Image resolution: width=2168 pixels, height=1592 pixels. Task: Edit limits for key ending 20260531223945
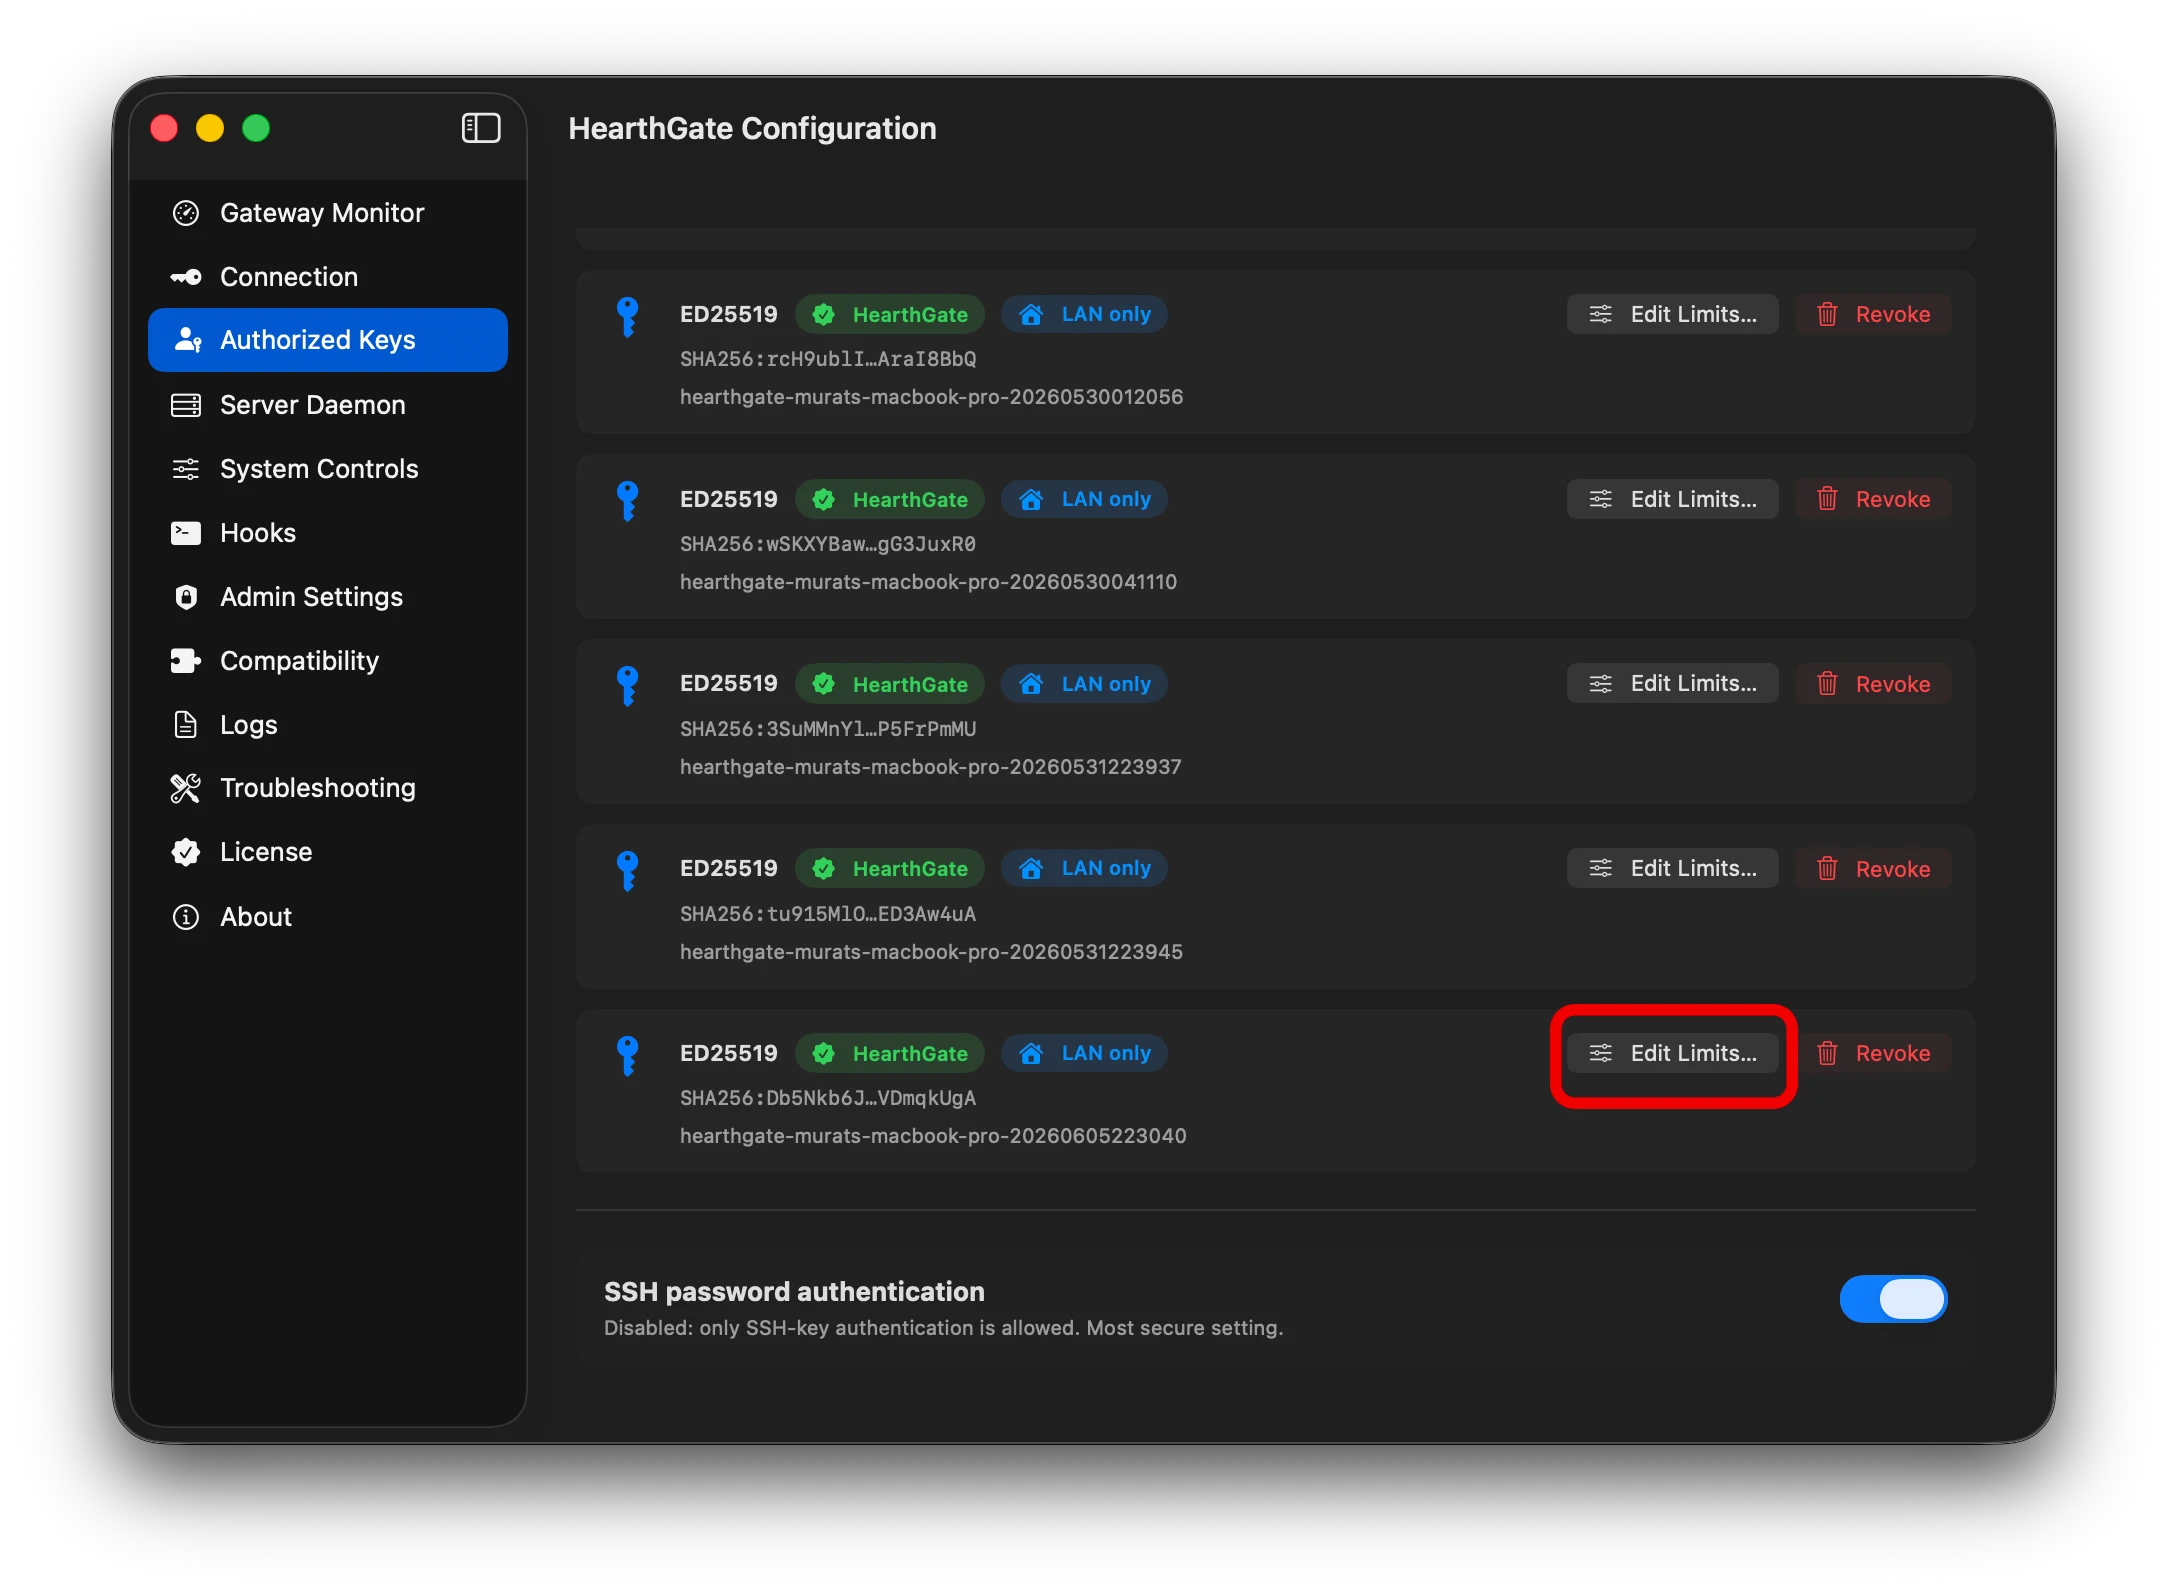click(x=1673, y=869)
